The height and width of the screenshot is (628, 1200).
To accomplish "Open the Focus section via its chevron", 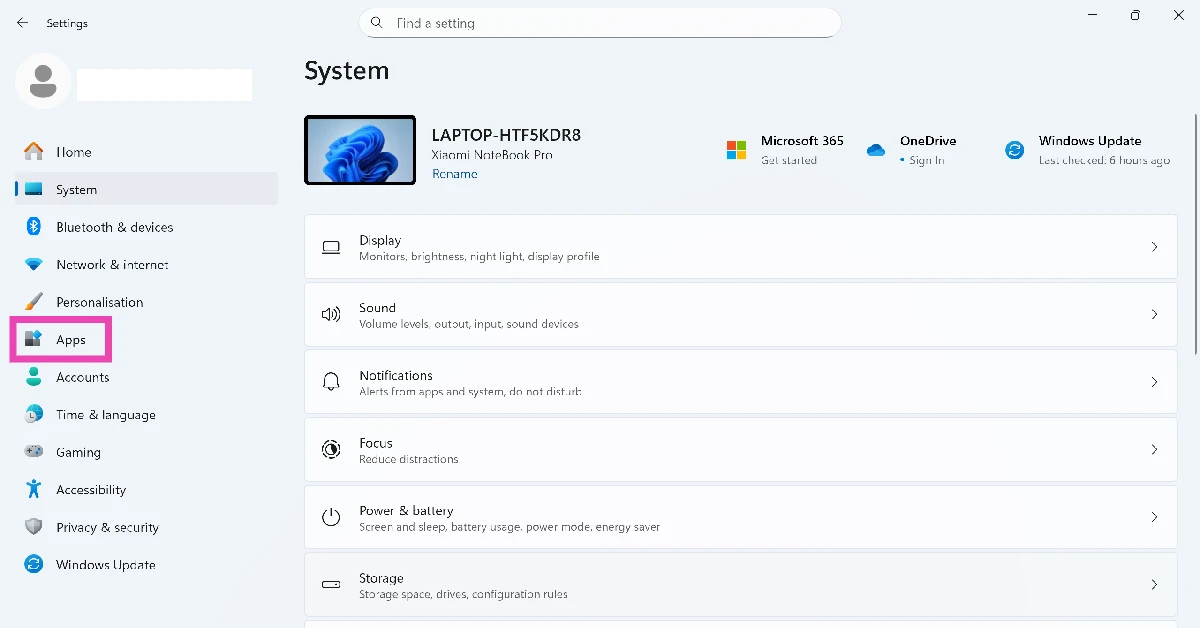I will [1154, 449].
